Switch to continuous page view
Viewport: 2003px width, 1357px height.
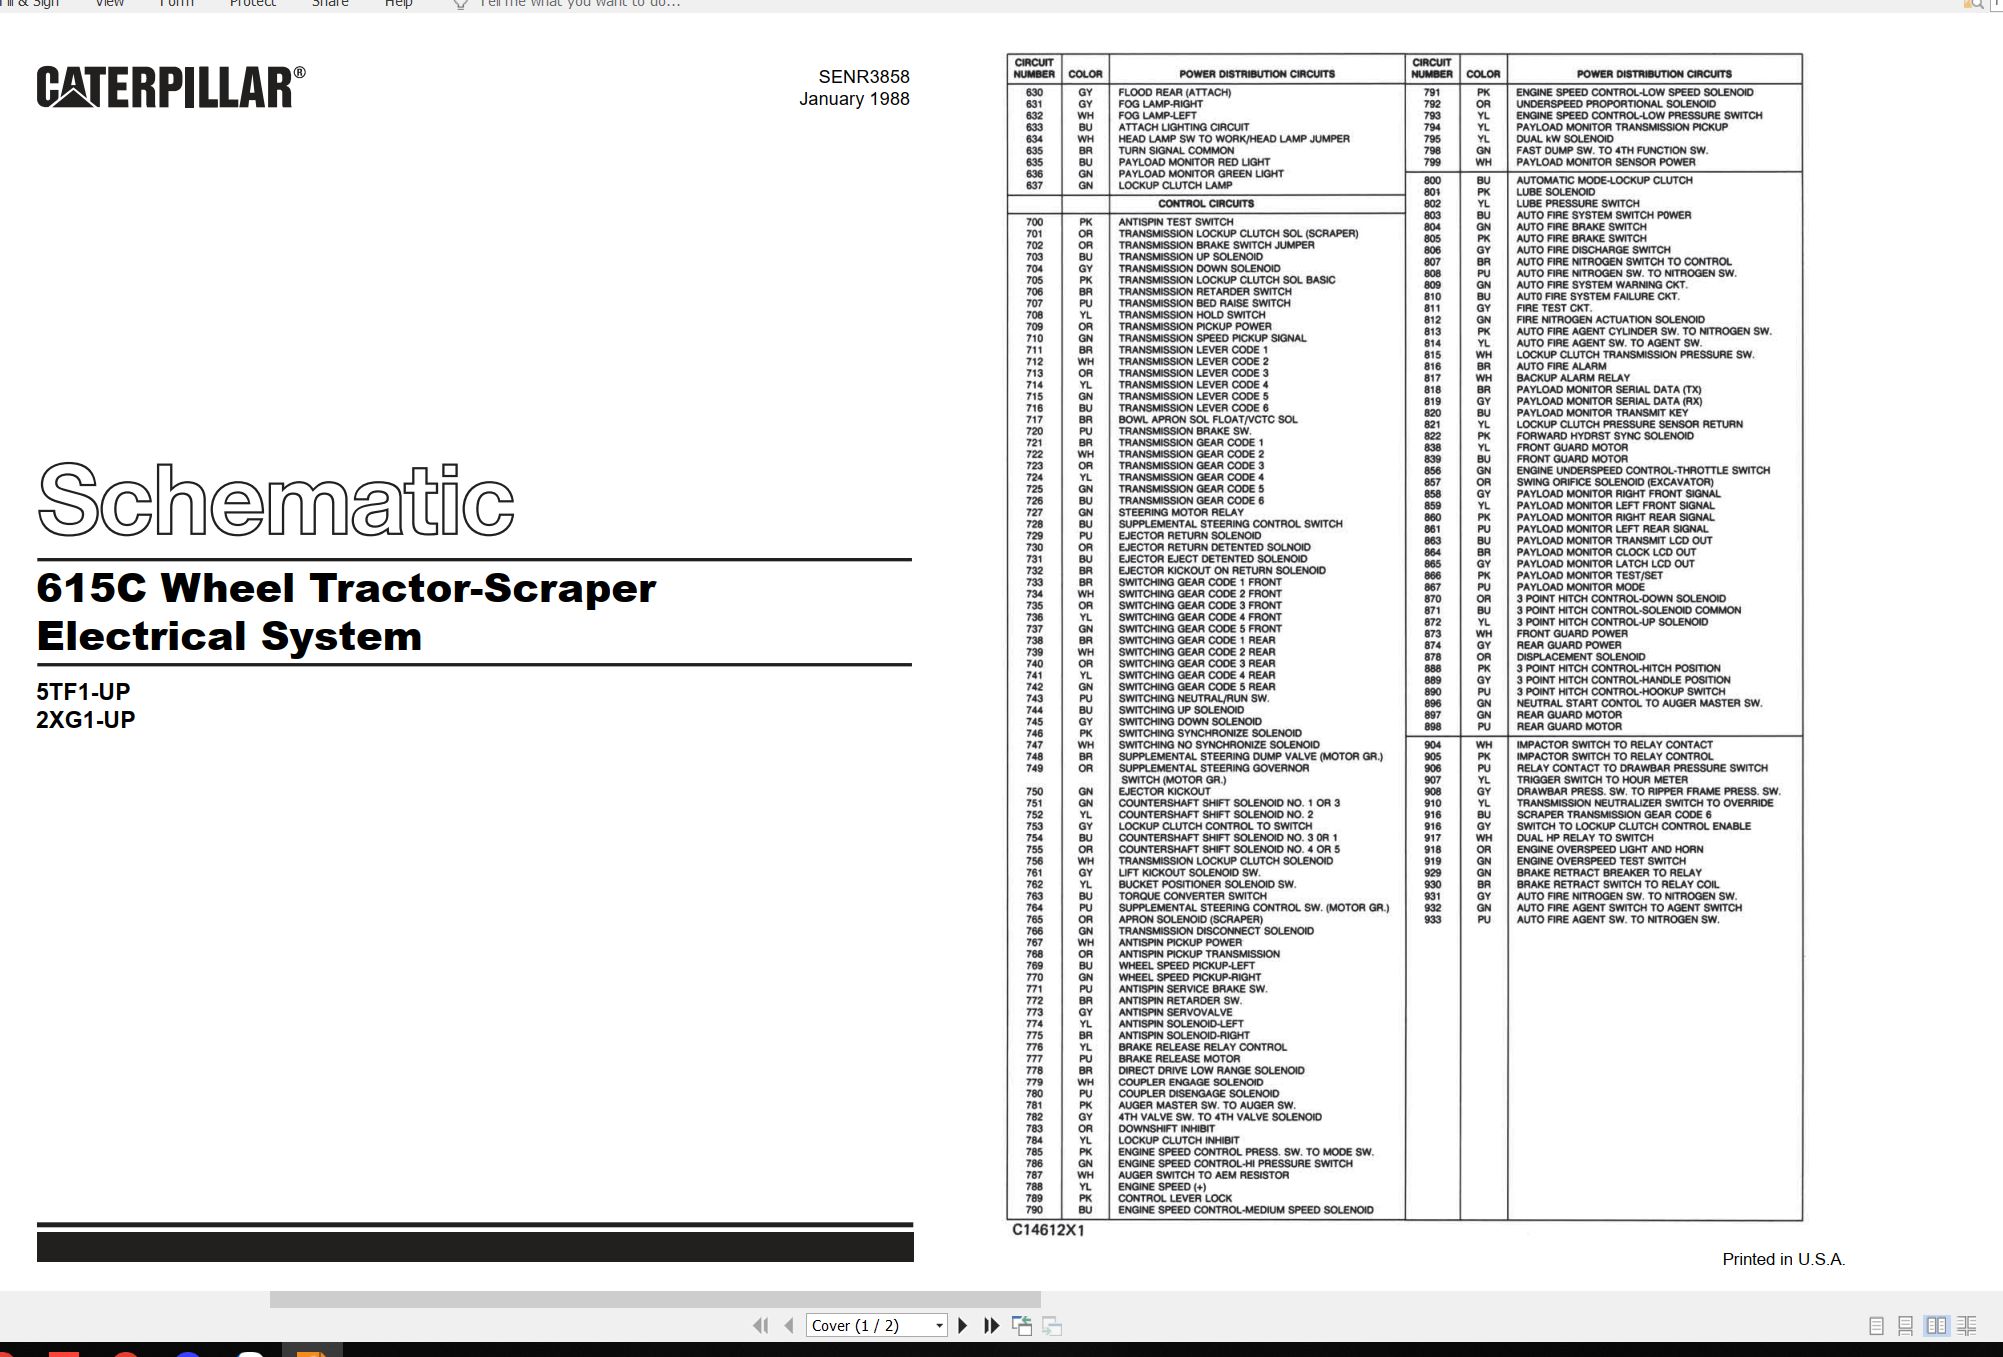[x=1906, y=1326]
